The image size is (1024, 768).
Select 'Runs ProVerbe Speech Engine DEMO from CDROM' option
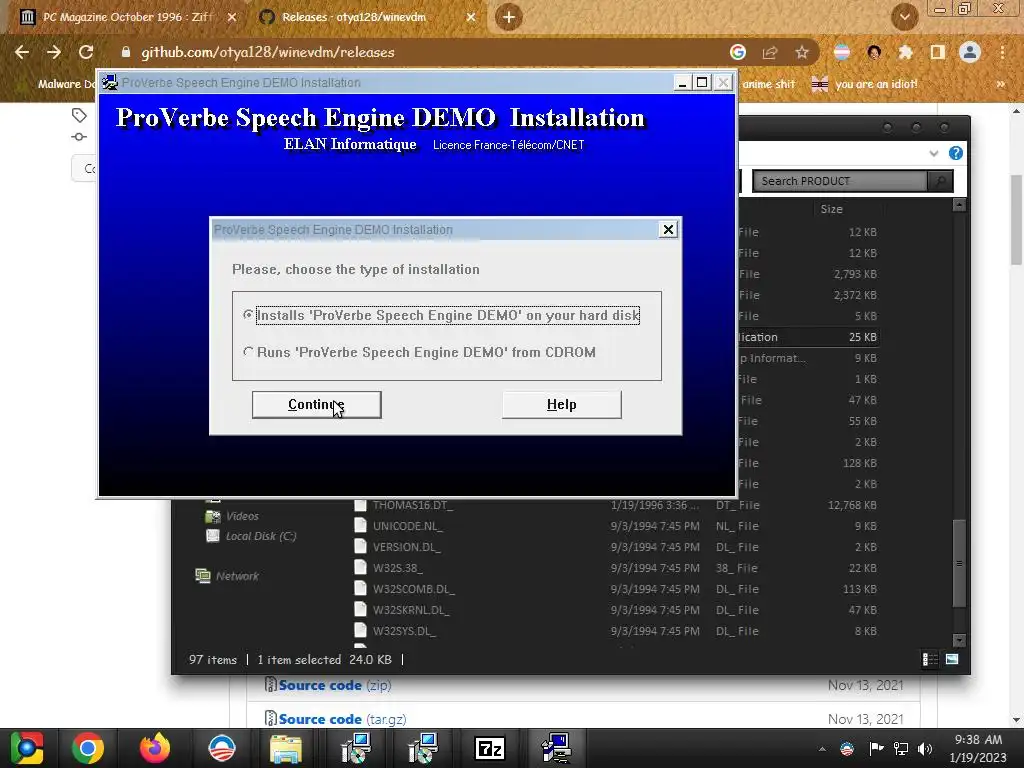(419, 353)
